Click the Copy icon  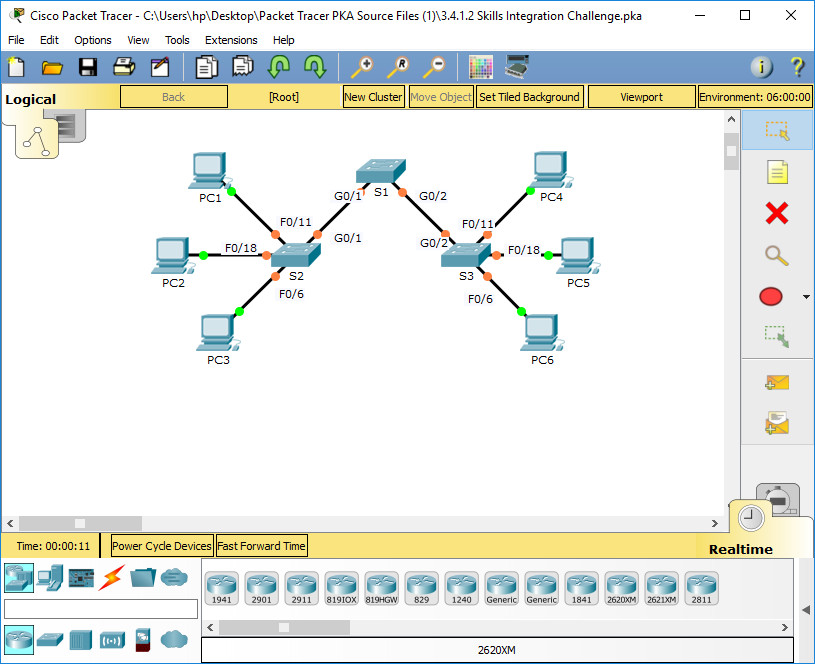tap(206, 67)
